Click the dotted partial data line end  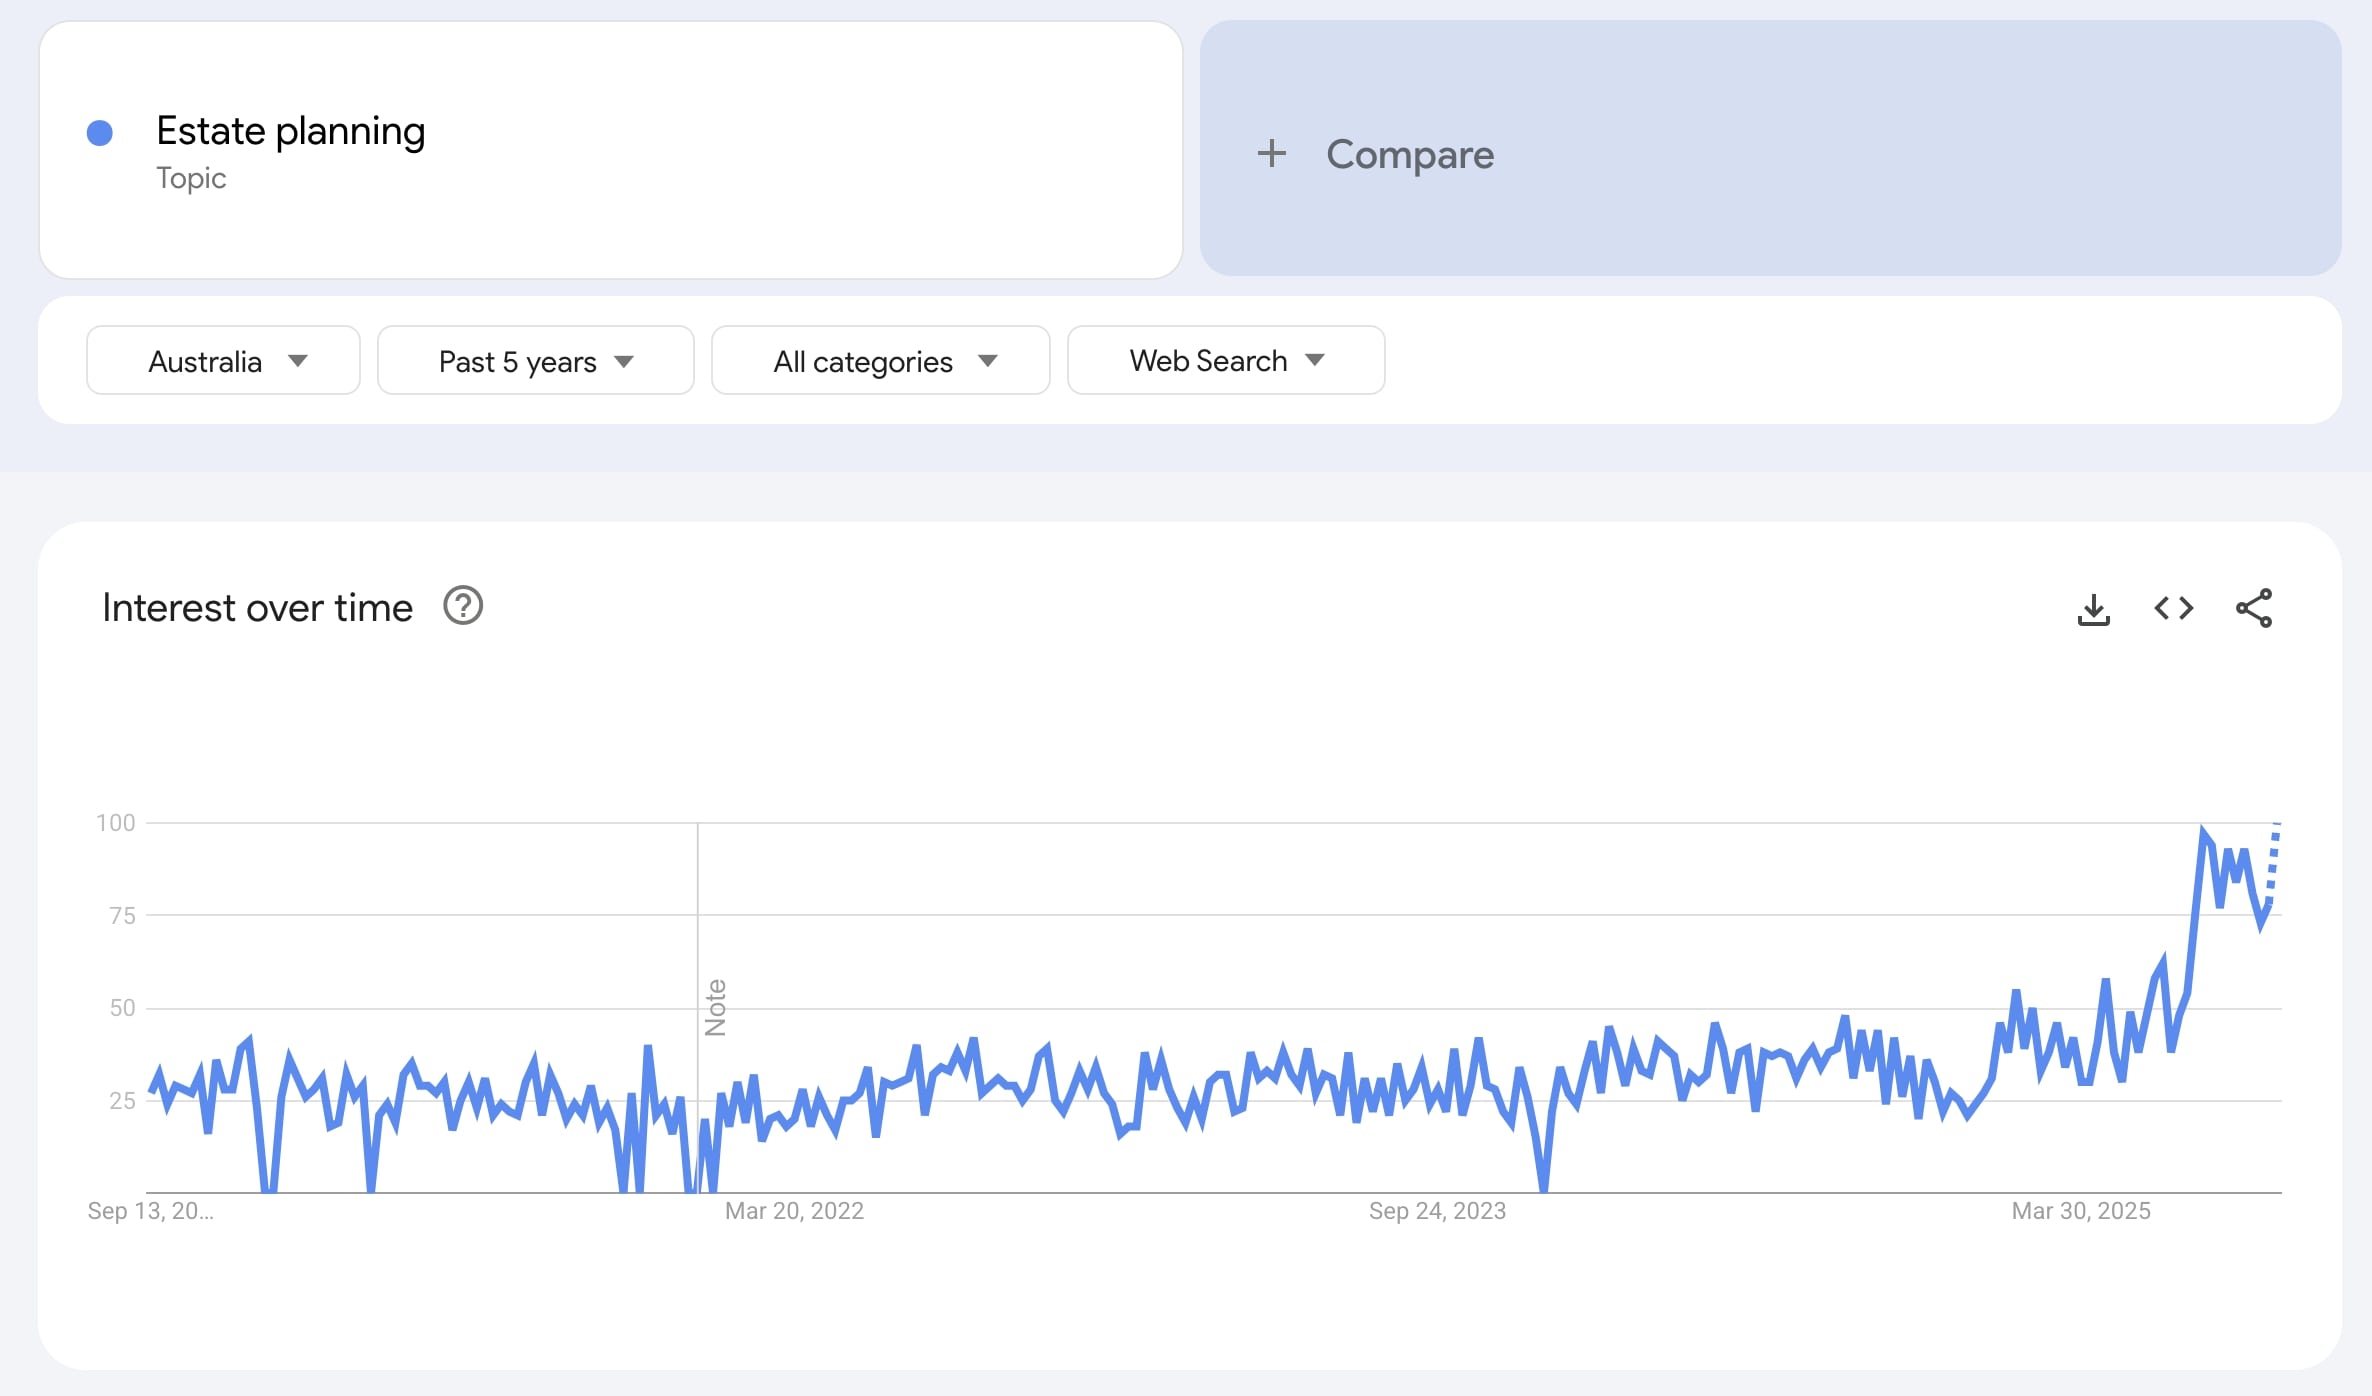click(x=2277, y=826)
